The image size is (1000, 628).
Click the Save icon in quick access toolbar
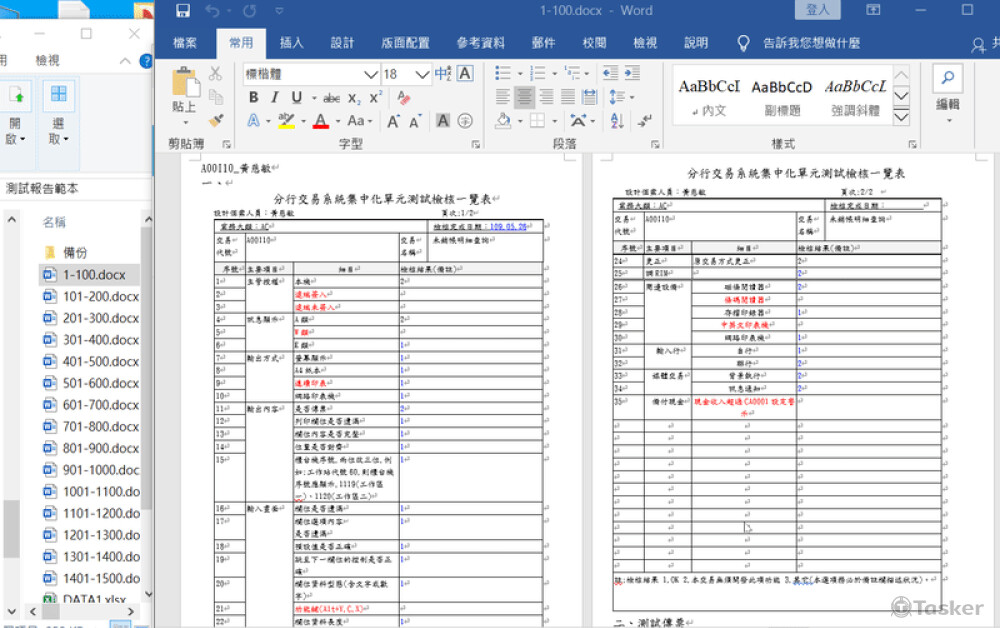click(182, 10)
